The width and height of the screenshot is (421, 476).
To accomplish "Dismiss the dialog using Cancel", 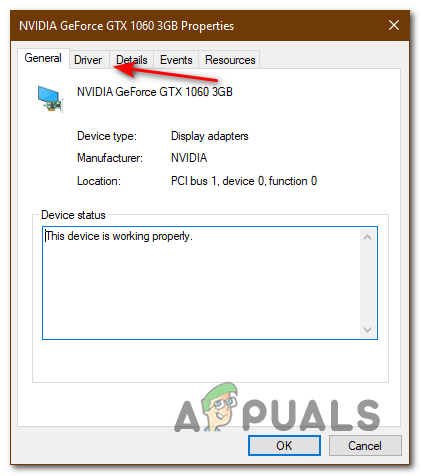I will coord(365,445).
